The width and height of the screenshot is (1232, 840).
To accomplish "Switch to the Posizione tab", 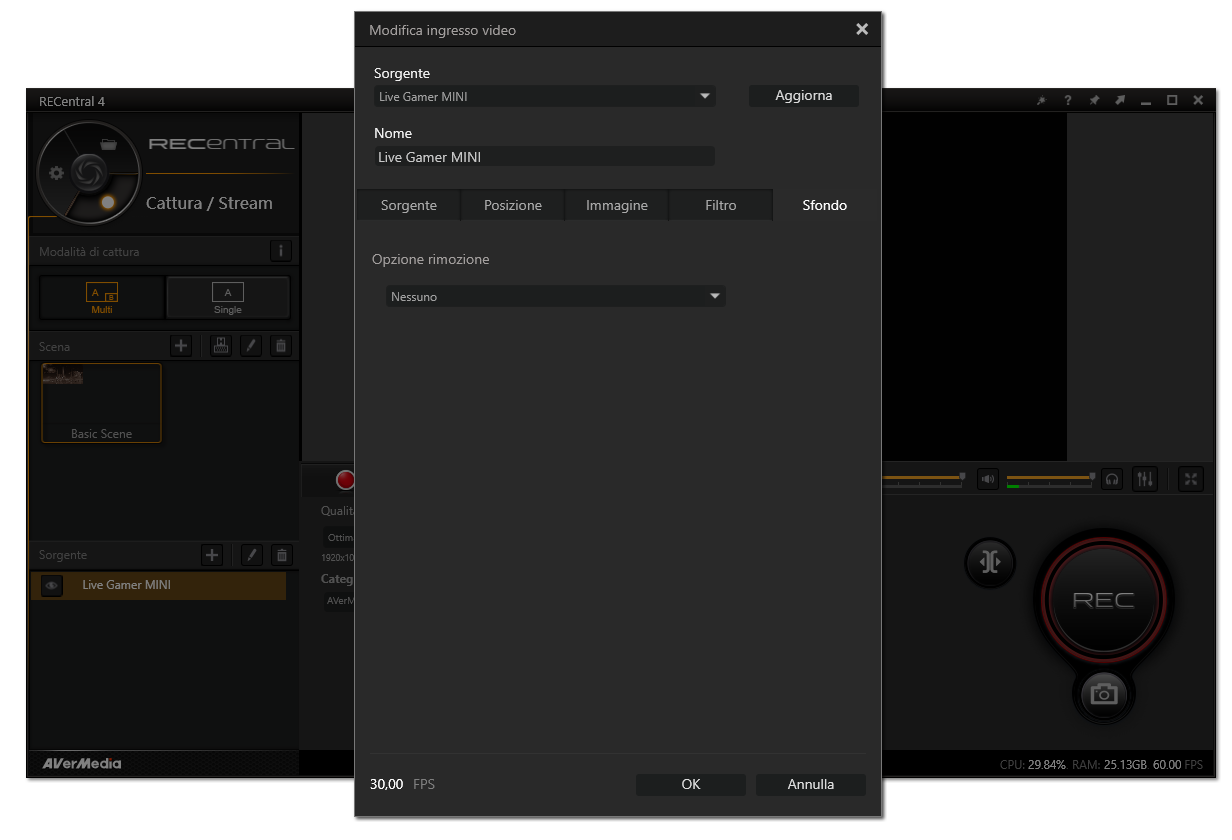I will pos(513,205).
